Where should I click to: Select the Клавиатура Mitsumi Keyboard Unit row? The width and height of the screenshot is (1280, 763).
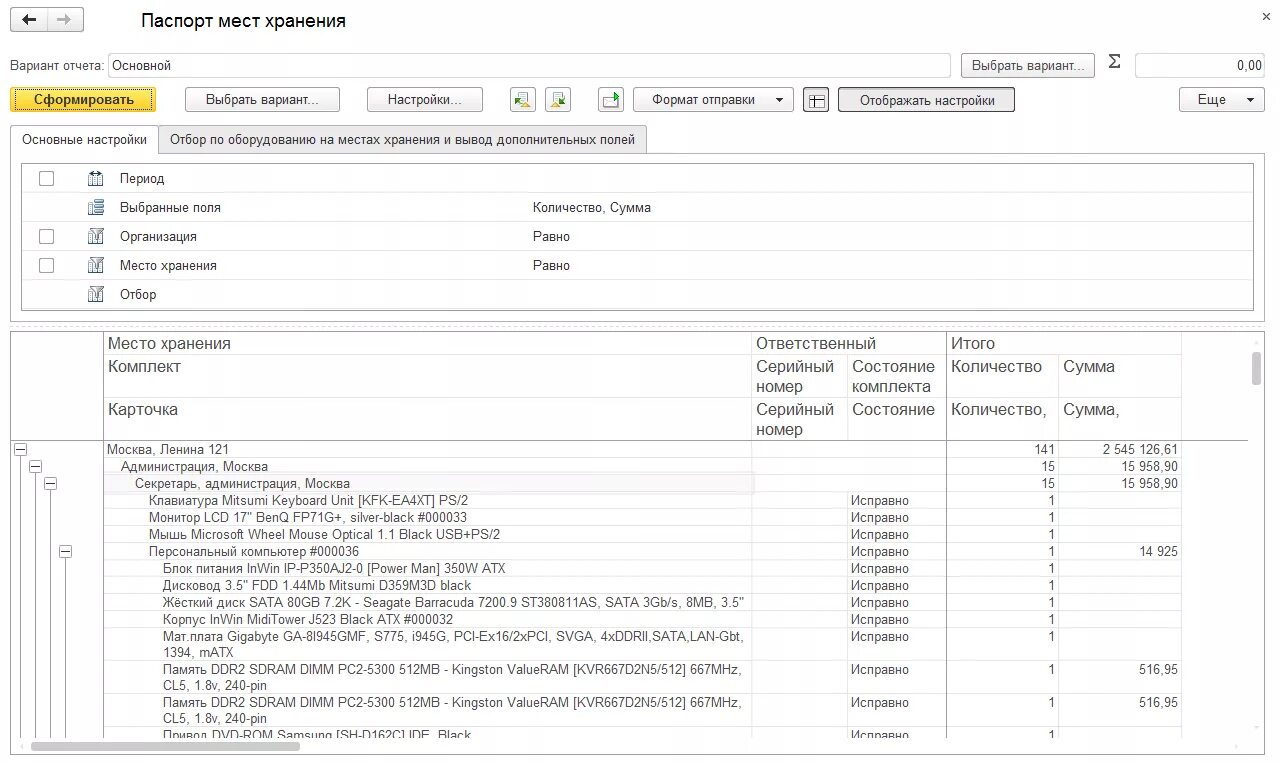[308, 501]
